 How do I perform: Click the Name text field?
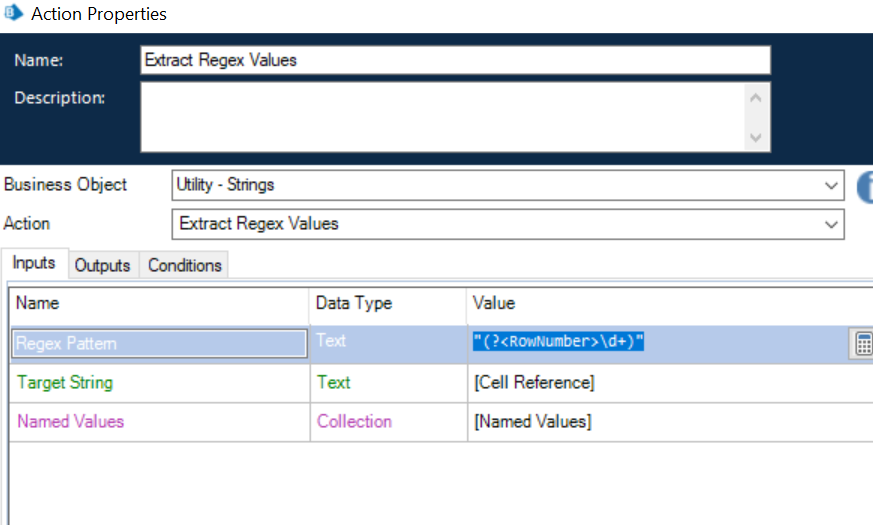tap(455, 60)
